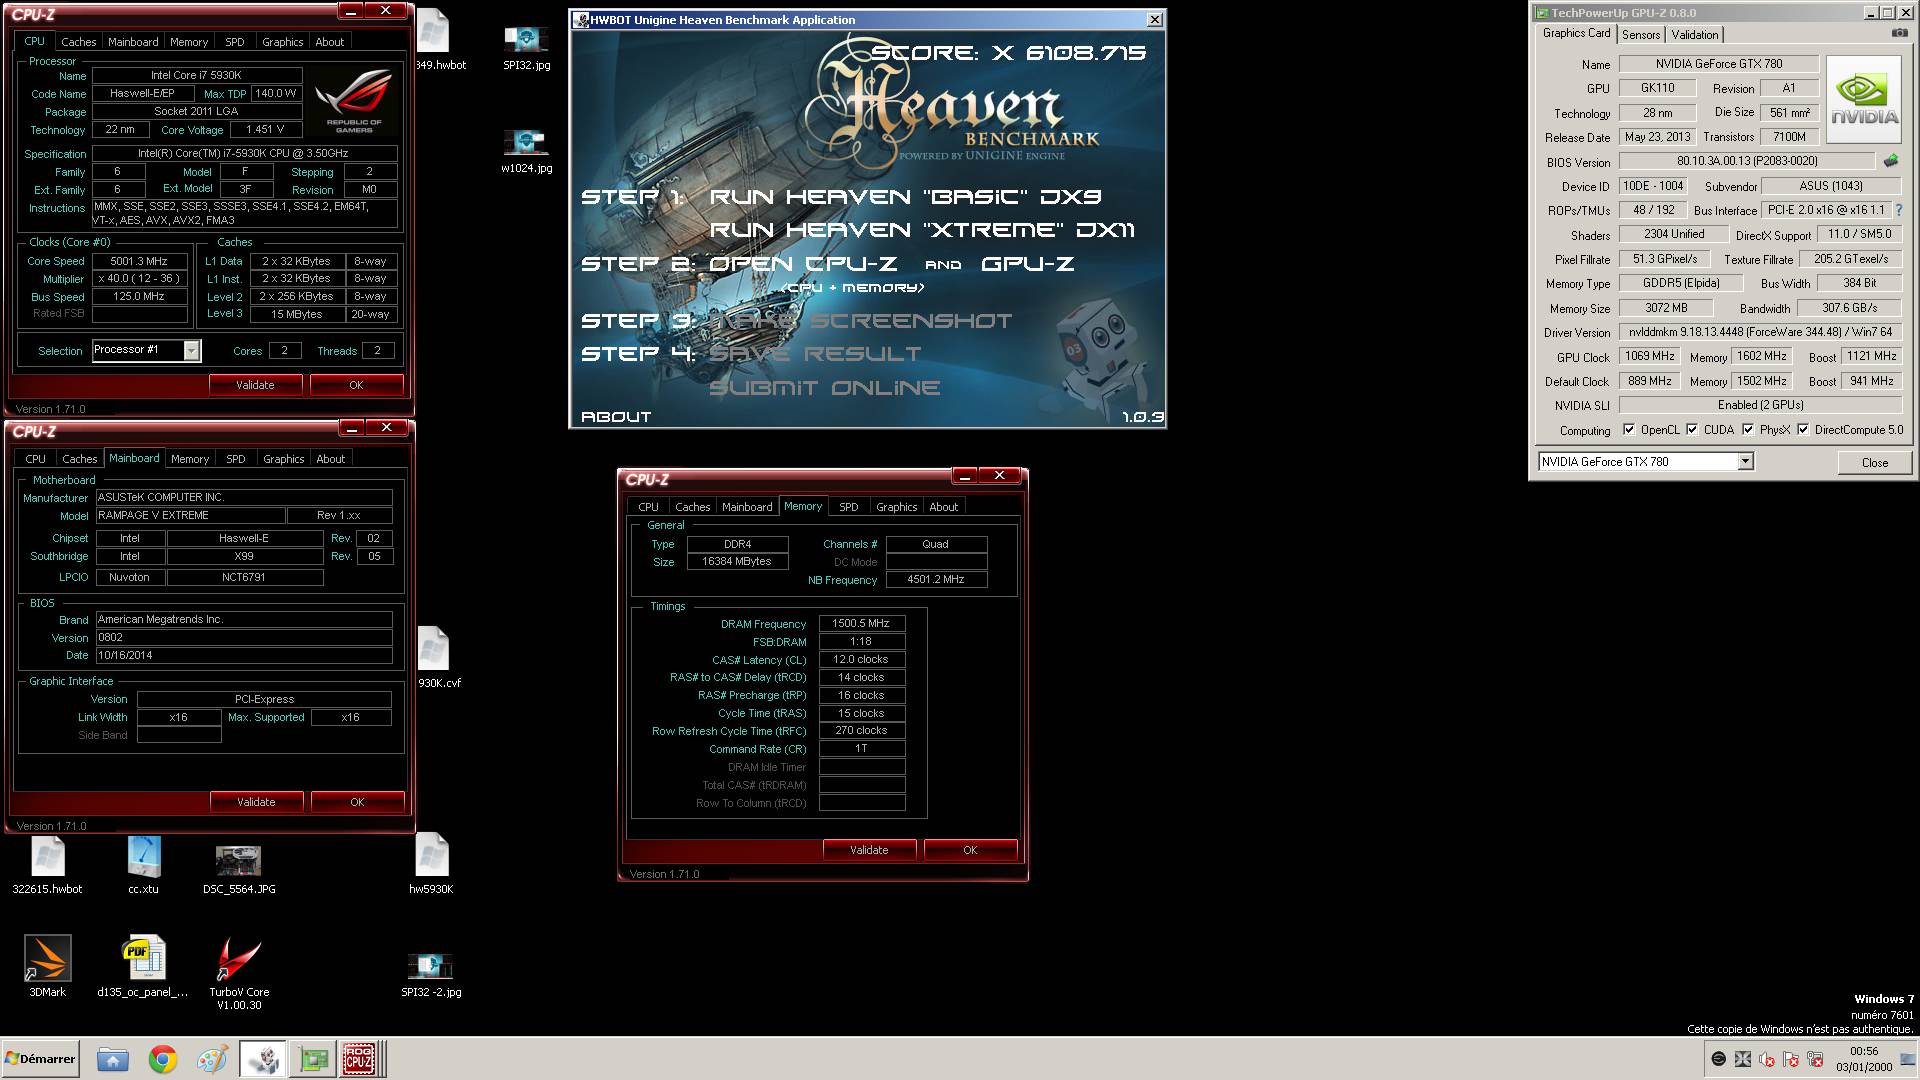Click SUBMIT ONLINE in Heaven benchmark

(825, 388)
